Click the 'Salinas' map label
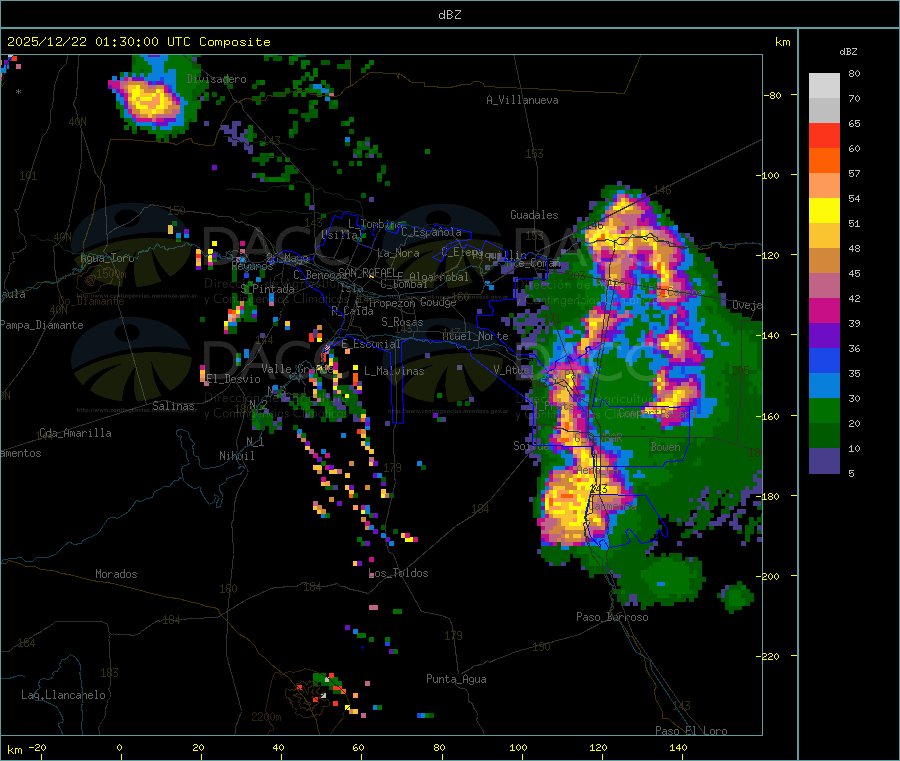Viewport: 900px width, 761px height. click(173, 406)
